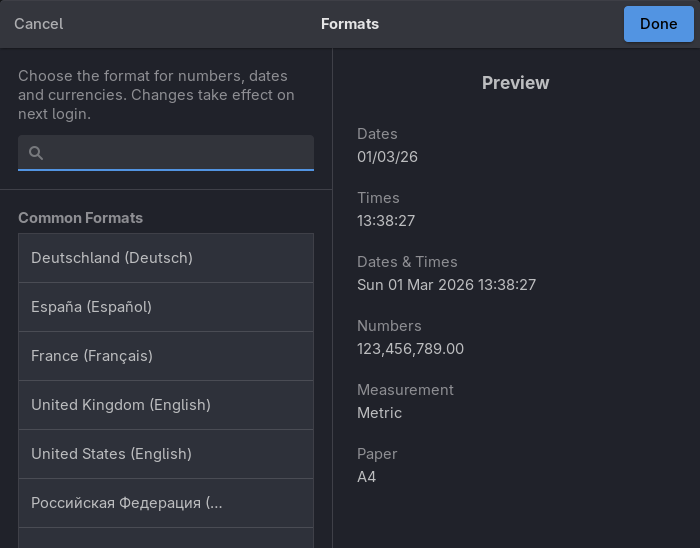The image size is (700, 548).
Task: Click the Preview heading
Action: tap(515, 83)
